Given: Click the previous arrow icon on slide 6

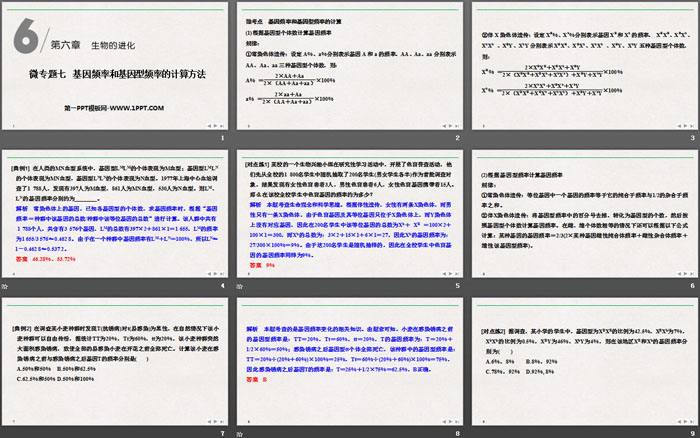Looking at the screenshot, I should pyautogui.click(x=679, y=274).
